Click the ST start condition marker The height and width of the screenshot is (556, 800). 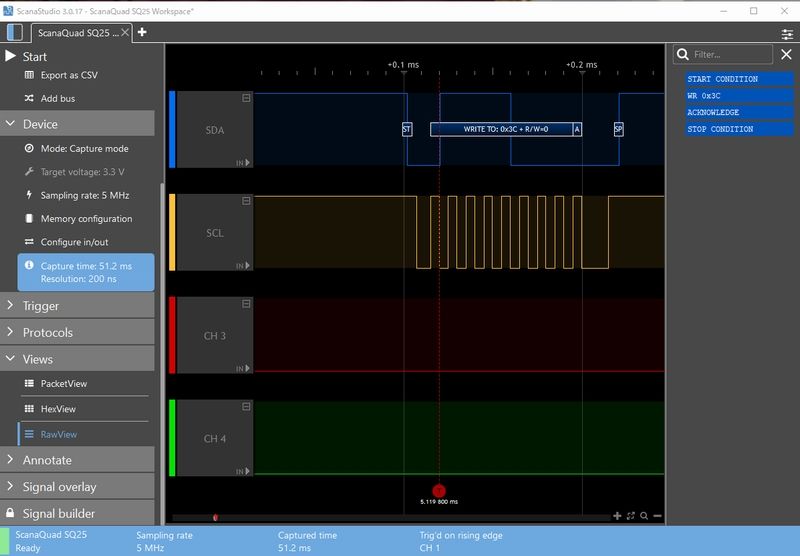(407, 129)
